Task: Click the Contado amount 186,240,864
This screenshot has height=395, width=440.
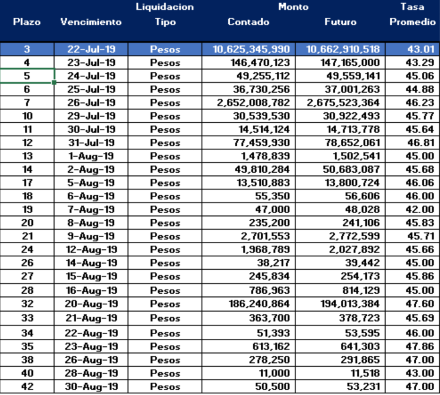Action: (x=248, y=304)
